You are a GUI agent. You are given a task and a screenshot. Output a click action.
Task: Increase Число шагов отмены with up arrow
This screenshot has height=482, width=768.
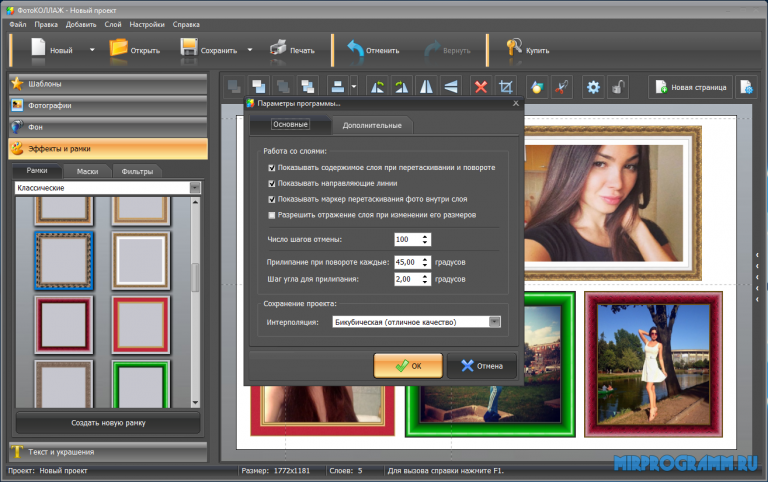click(x=425, y=236)
